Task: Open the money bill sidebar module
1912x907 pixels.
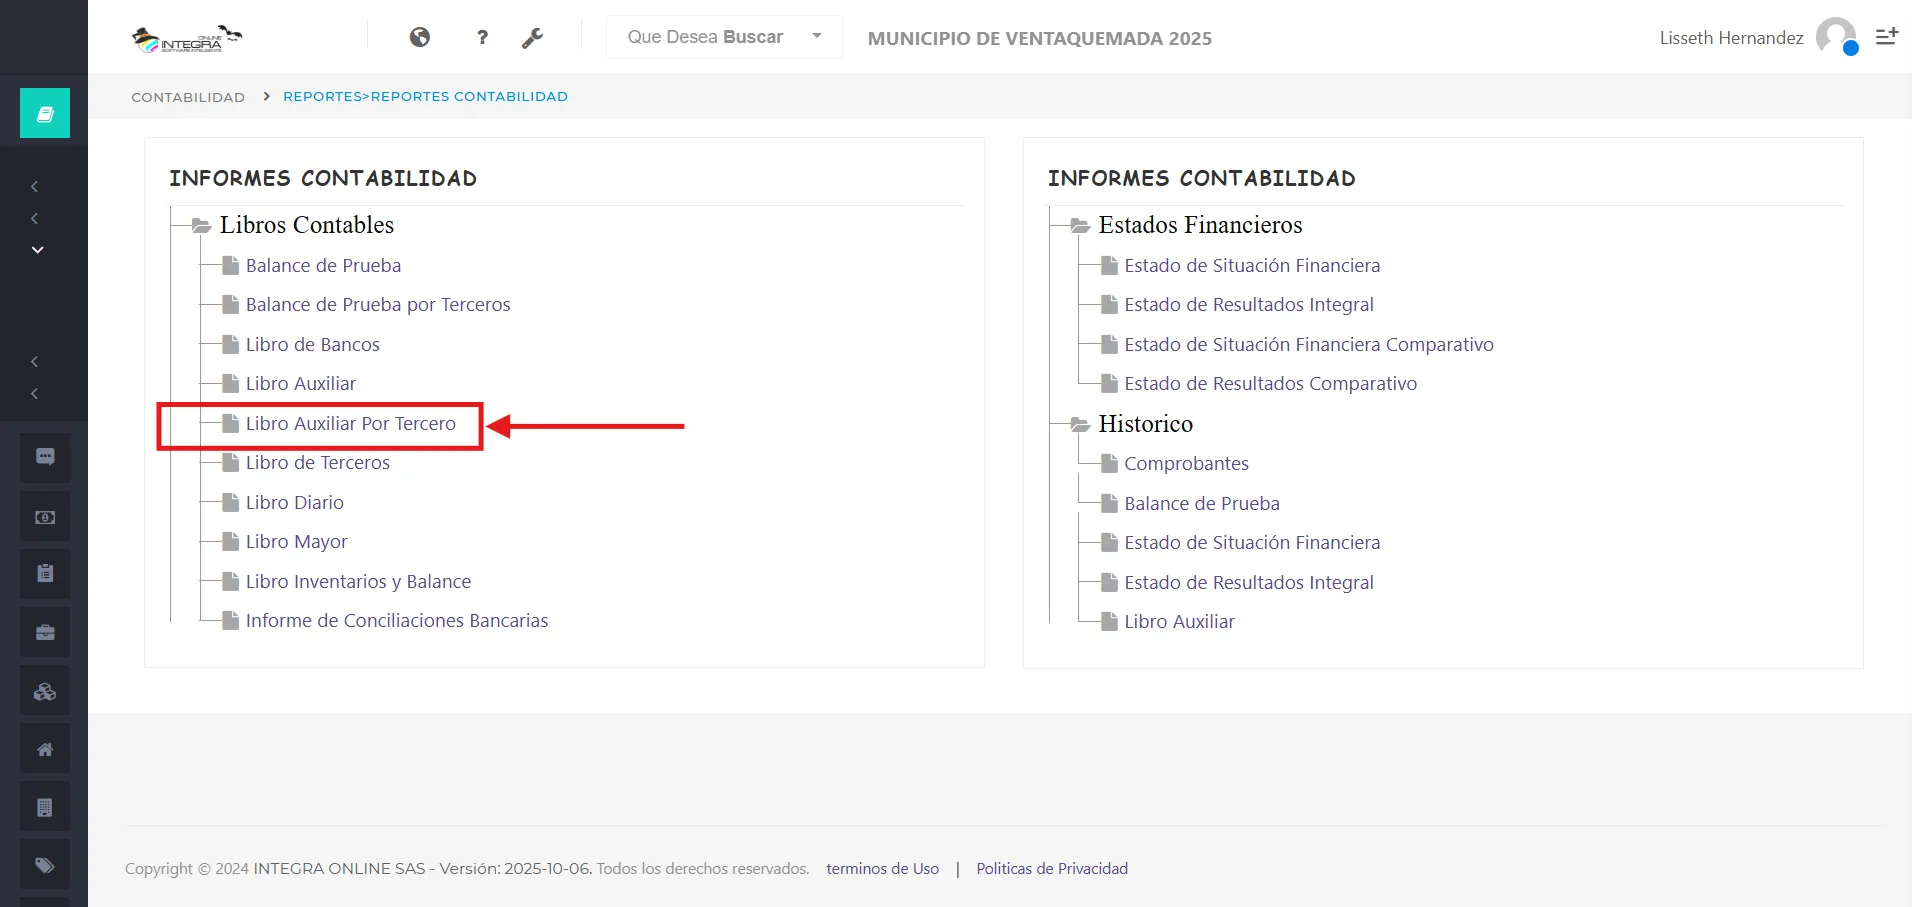Action: click(x=45, y=517)
